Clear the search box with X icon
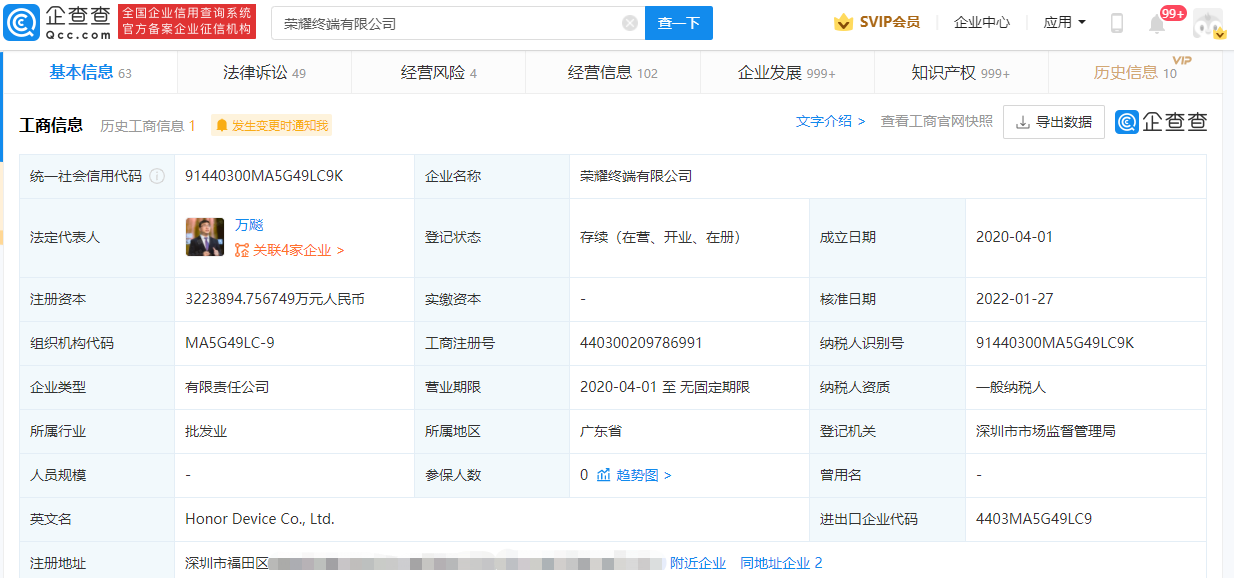The height and width of the screenshot is (578, 1234). click(x=630, y=23)
